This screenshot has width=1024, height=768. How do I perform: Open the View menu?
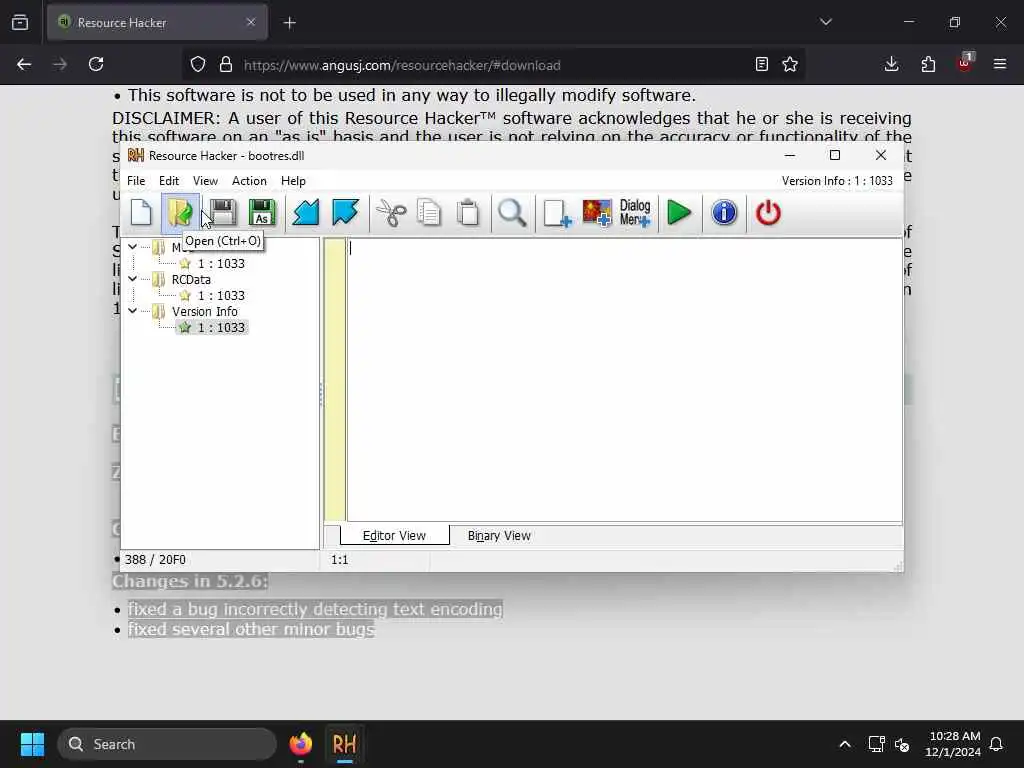205,181
